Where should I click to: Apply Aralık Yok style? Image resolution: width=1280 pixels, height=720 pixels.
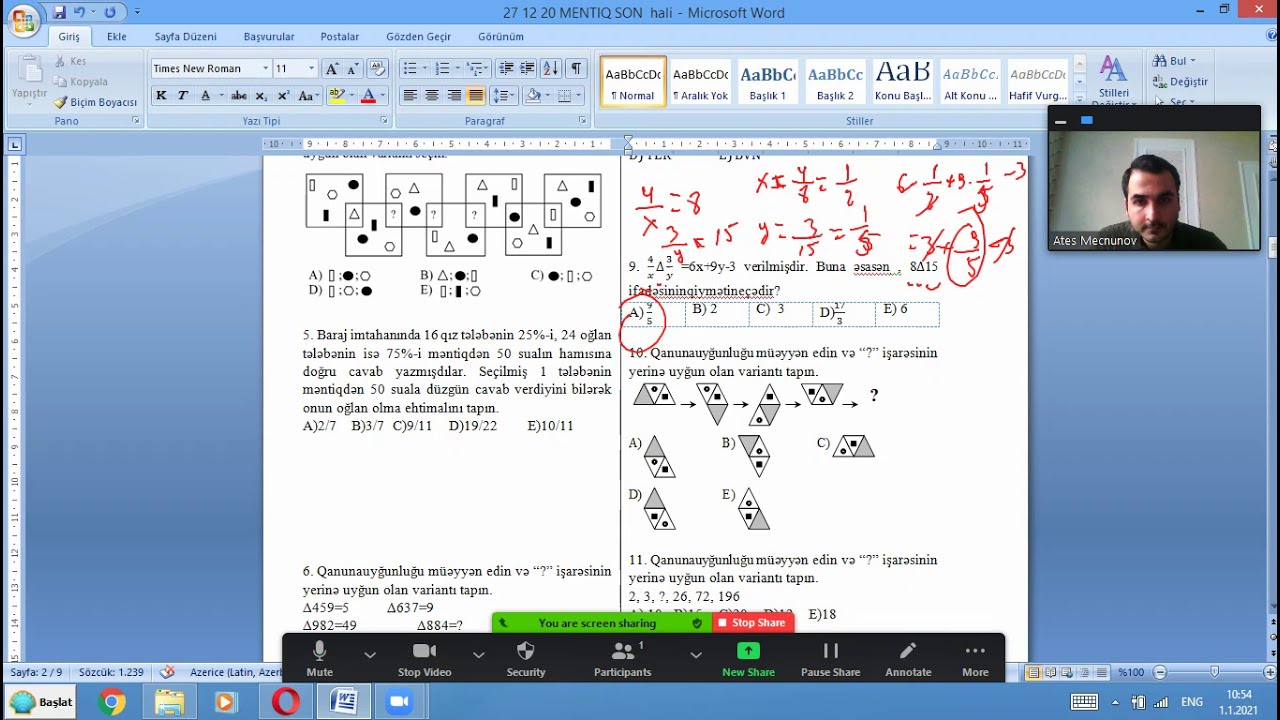(x=700, y=82)
